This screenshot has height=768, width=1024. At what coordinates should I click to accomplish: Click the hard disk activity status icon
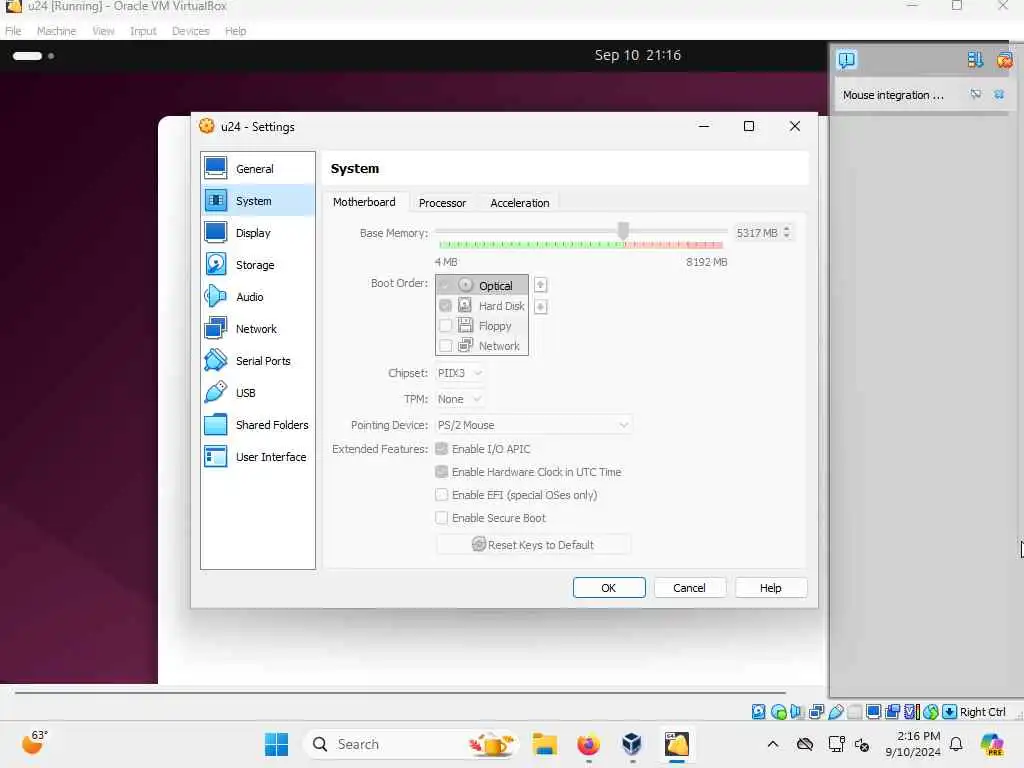758,712
